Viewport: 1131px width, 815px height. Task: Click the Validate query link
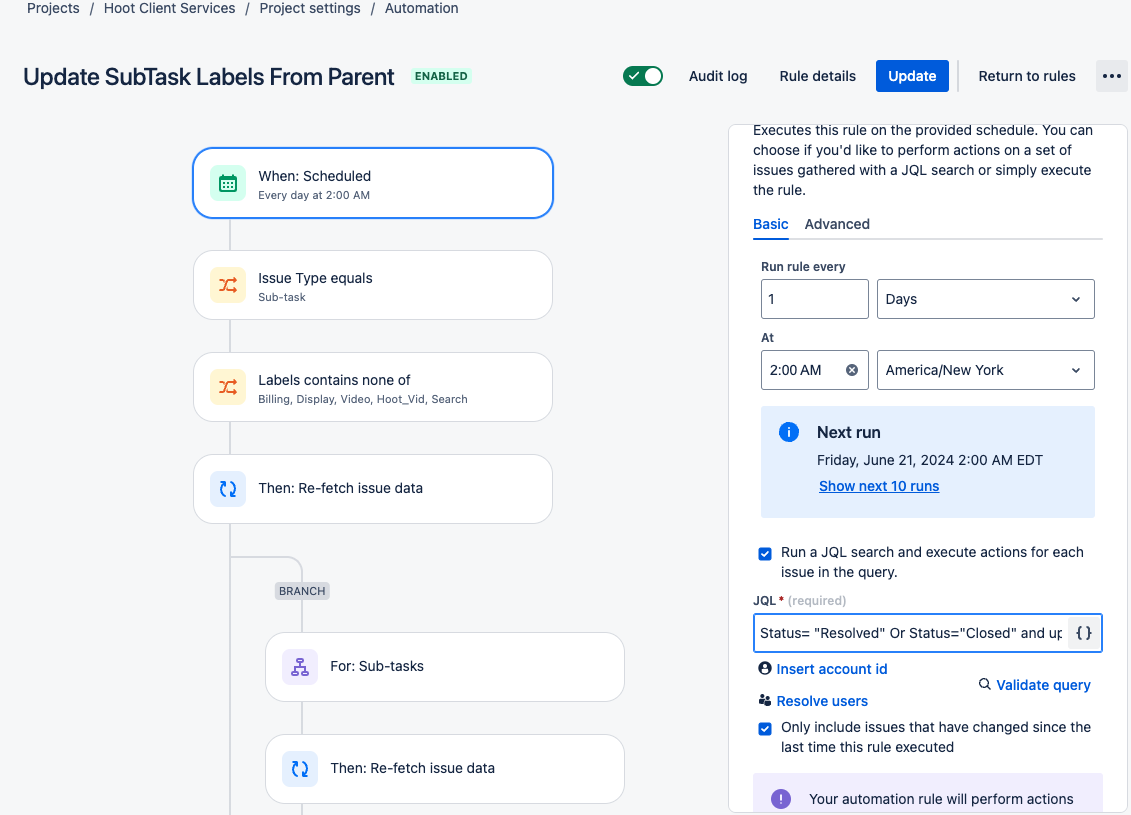point(1043,685)
